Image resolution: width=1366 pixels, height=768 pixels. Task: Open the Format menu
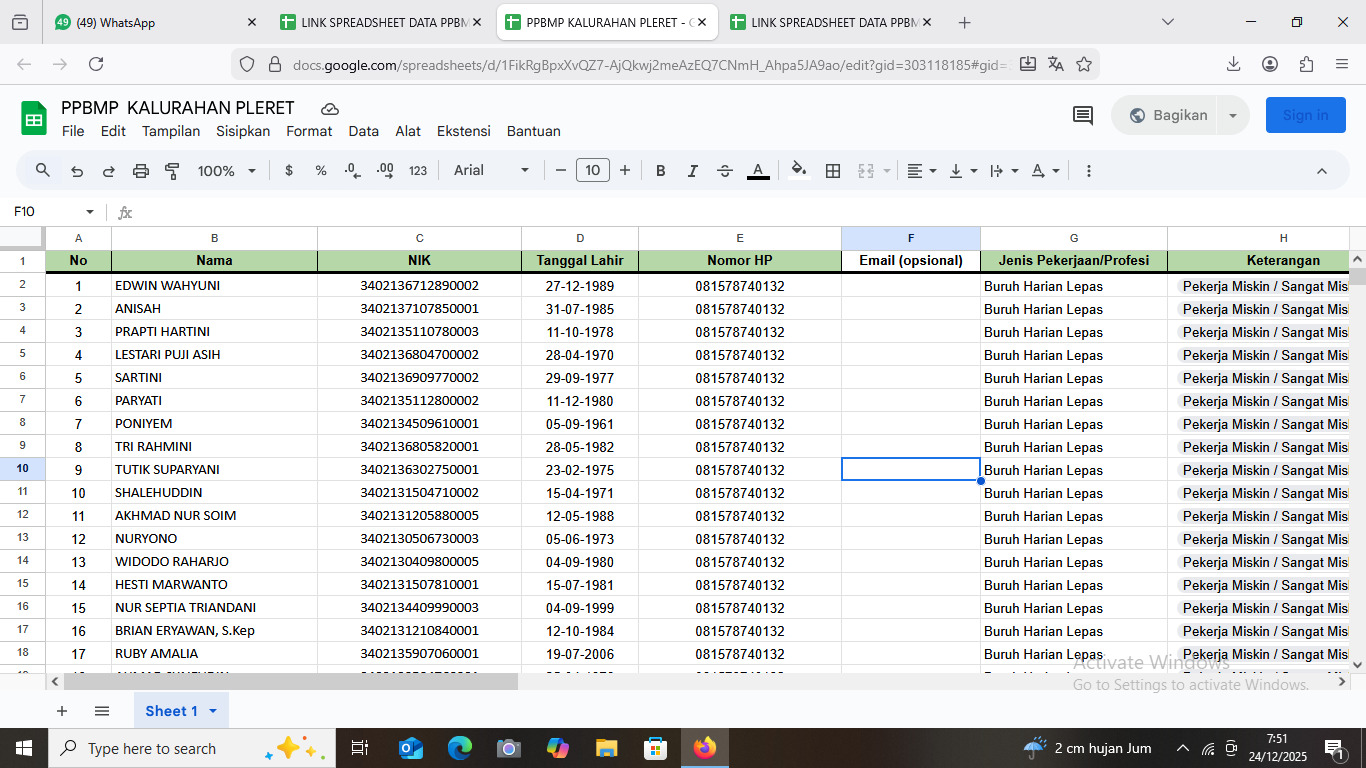click(x=309, y=131)
